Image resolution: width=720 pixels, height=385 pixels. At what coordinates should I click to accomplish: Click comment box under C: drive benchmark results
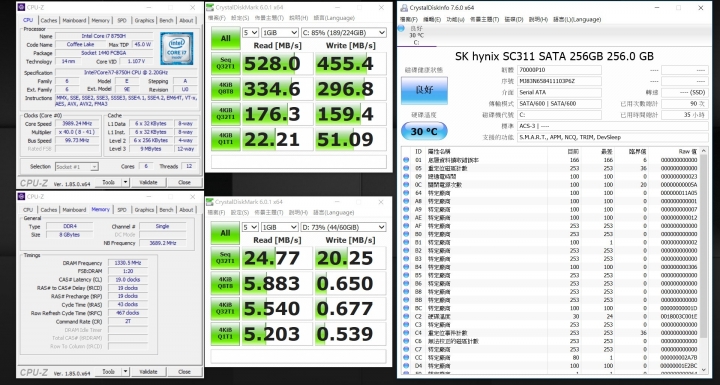pos(298,162)
